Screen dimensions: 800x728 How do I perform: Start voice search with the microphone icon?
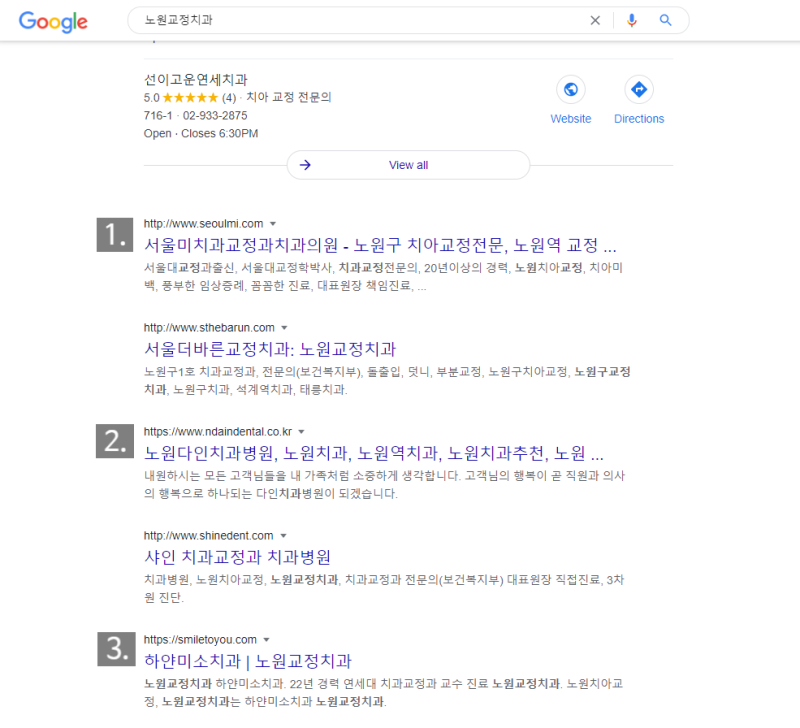631,20
